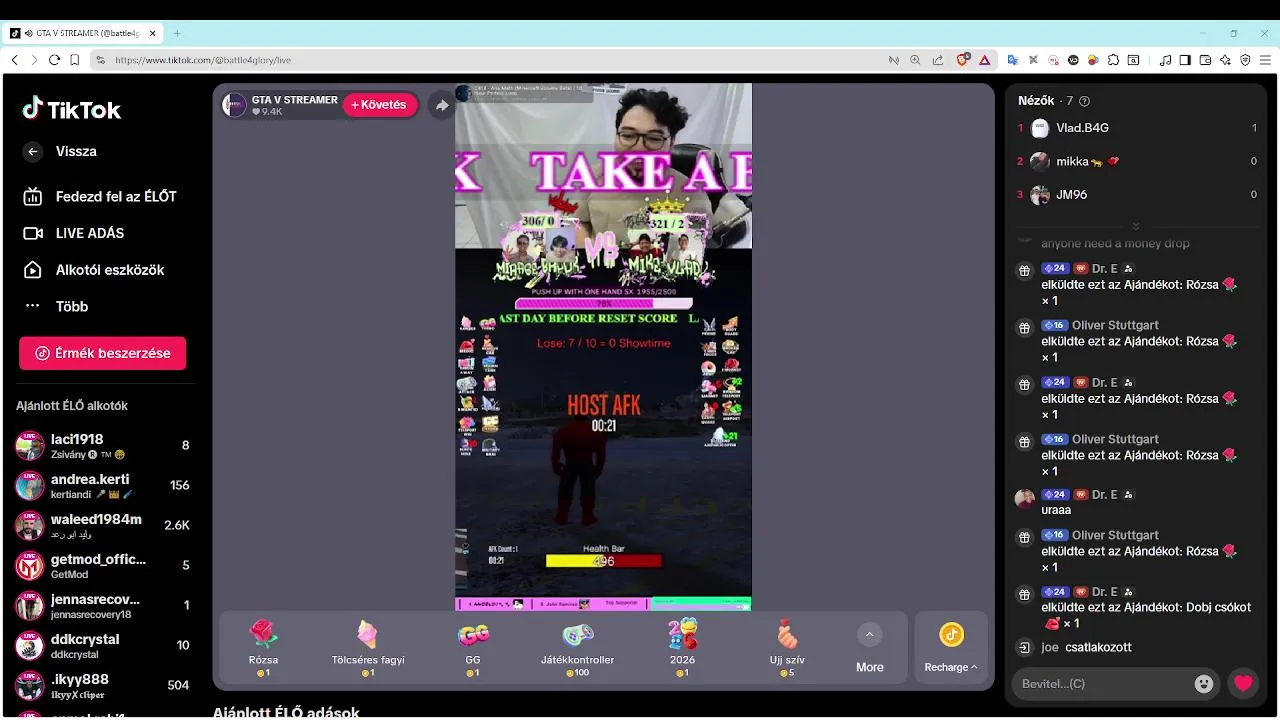Image resolution: width=1280 pixels, height=720 pixels.
Task: Toggle the browser sidebar panel
Action: click(x=1185, y=60)
